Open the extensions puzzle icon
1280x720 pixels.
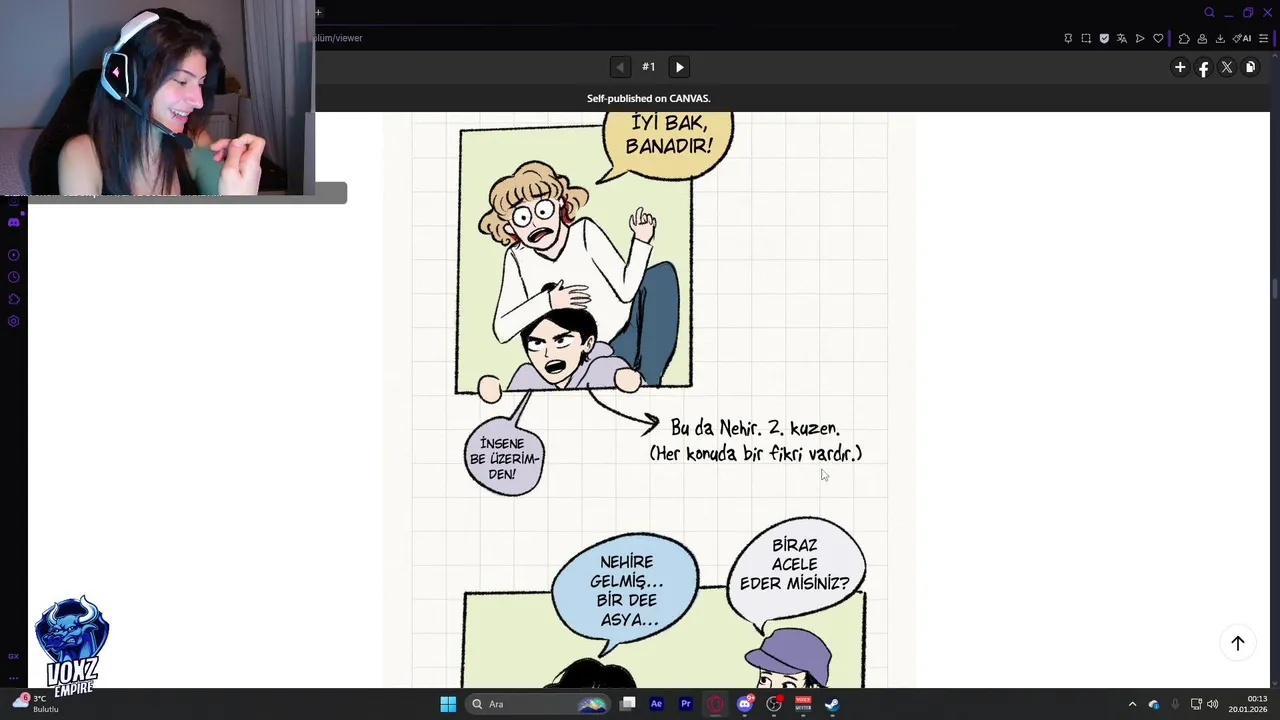coord(1184,38)
